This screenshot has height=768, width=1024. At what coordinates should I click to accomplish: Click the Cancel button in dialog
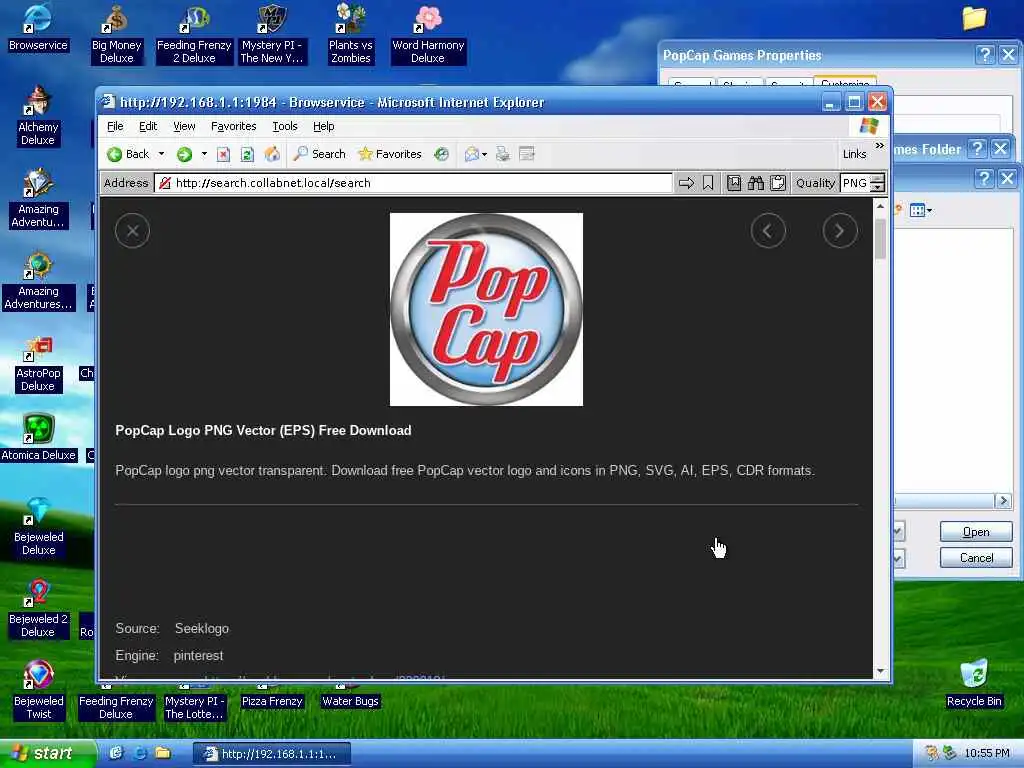point(976,558)
